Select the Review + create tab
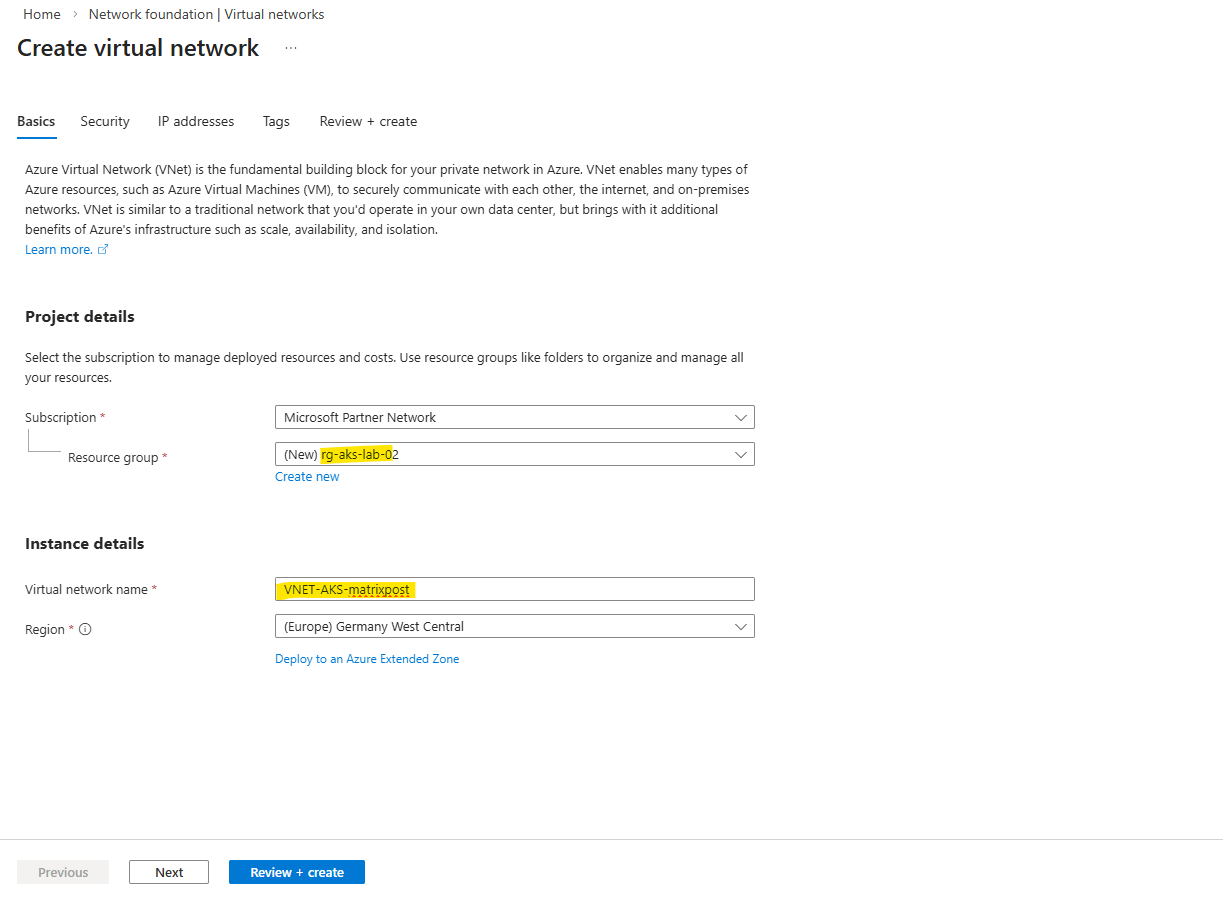Screen dimensions: 1223x900 click(x=368, y=121)
